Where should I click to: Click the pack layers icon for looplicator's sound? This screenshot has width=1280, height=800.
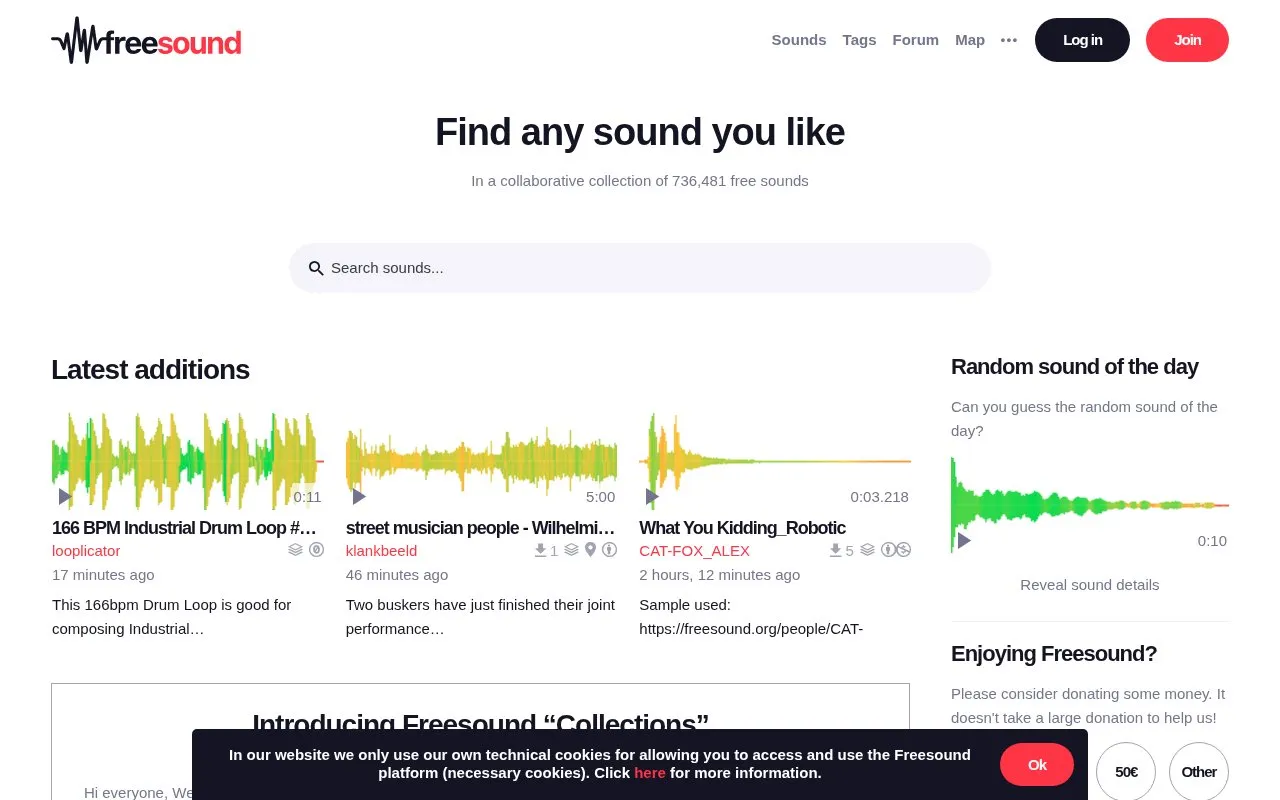click(x=295, y=550)
